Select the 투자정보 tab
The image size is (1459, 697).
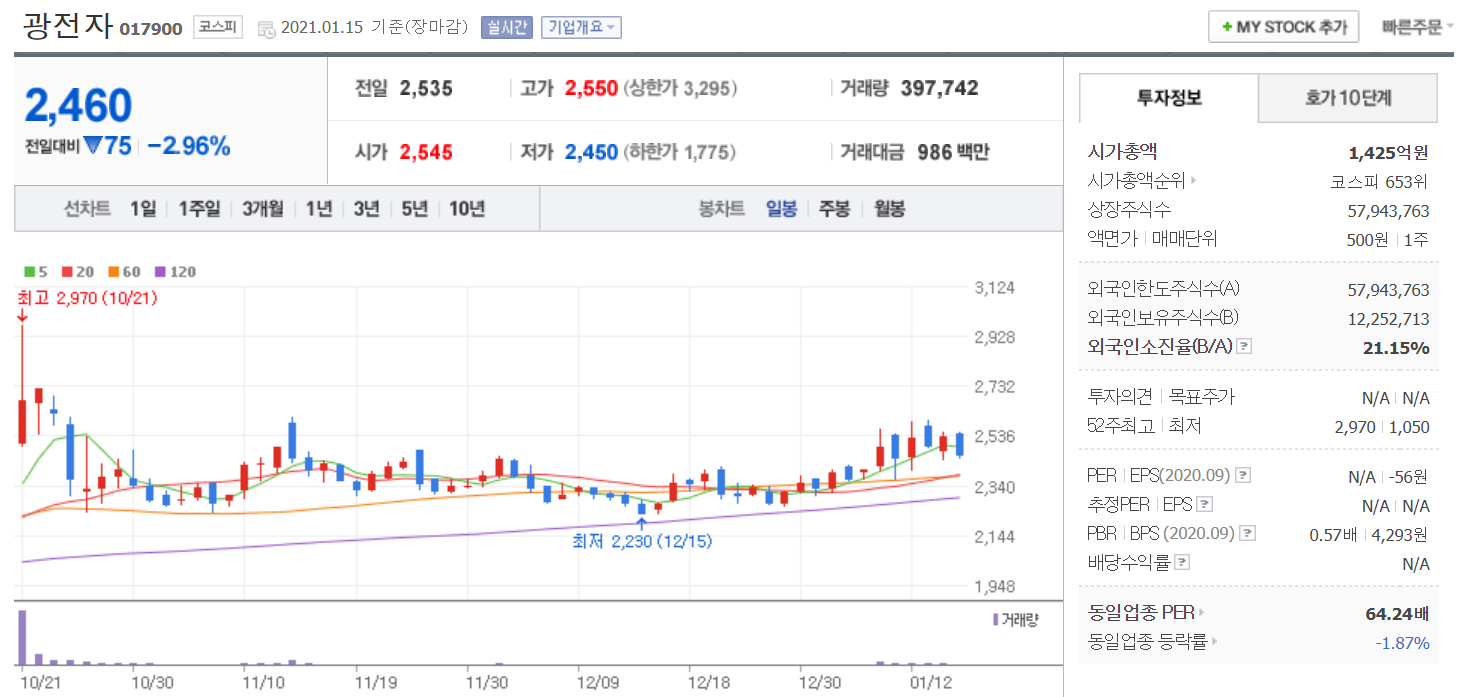click(1168, 98)
